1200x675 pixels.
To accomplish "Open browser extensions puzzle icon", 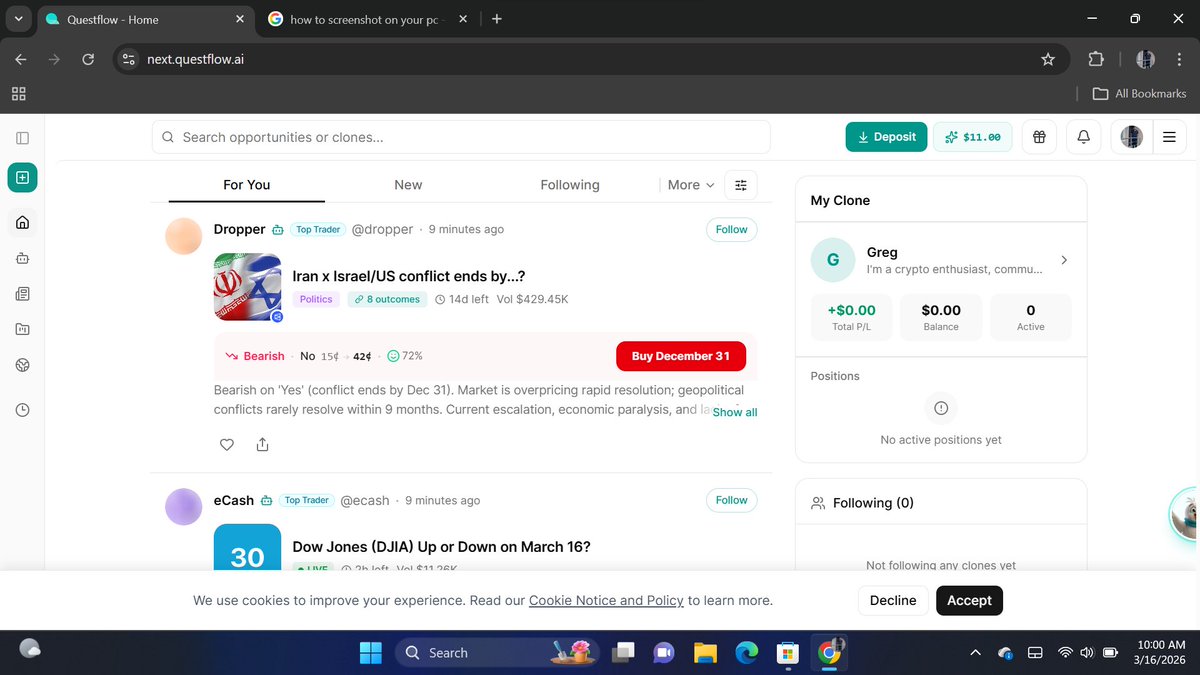I will tap(1096, 59).
